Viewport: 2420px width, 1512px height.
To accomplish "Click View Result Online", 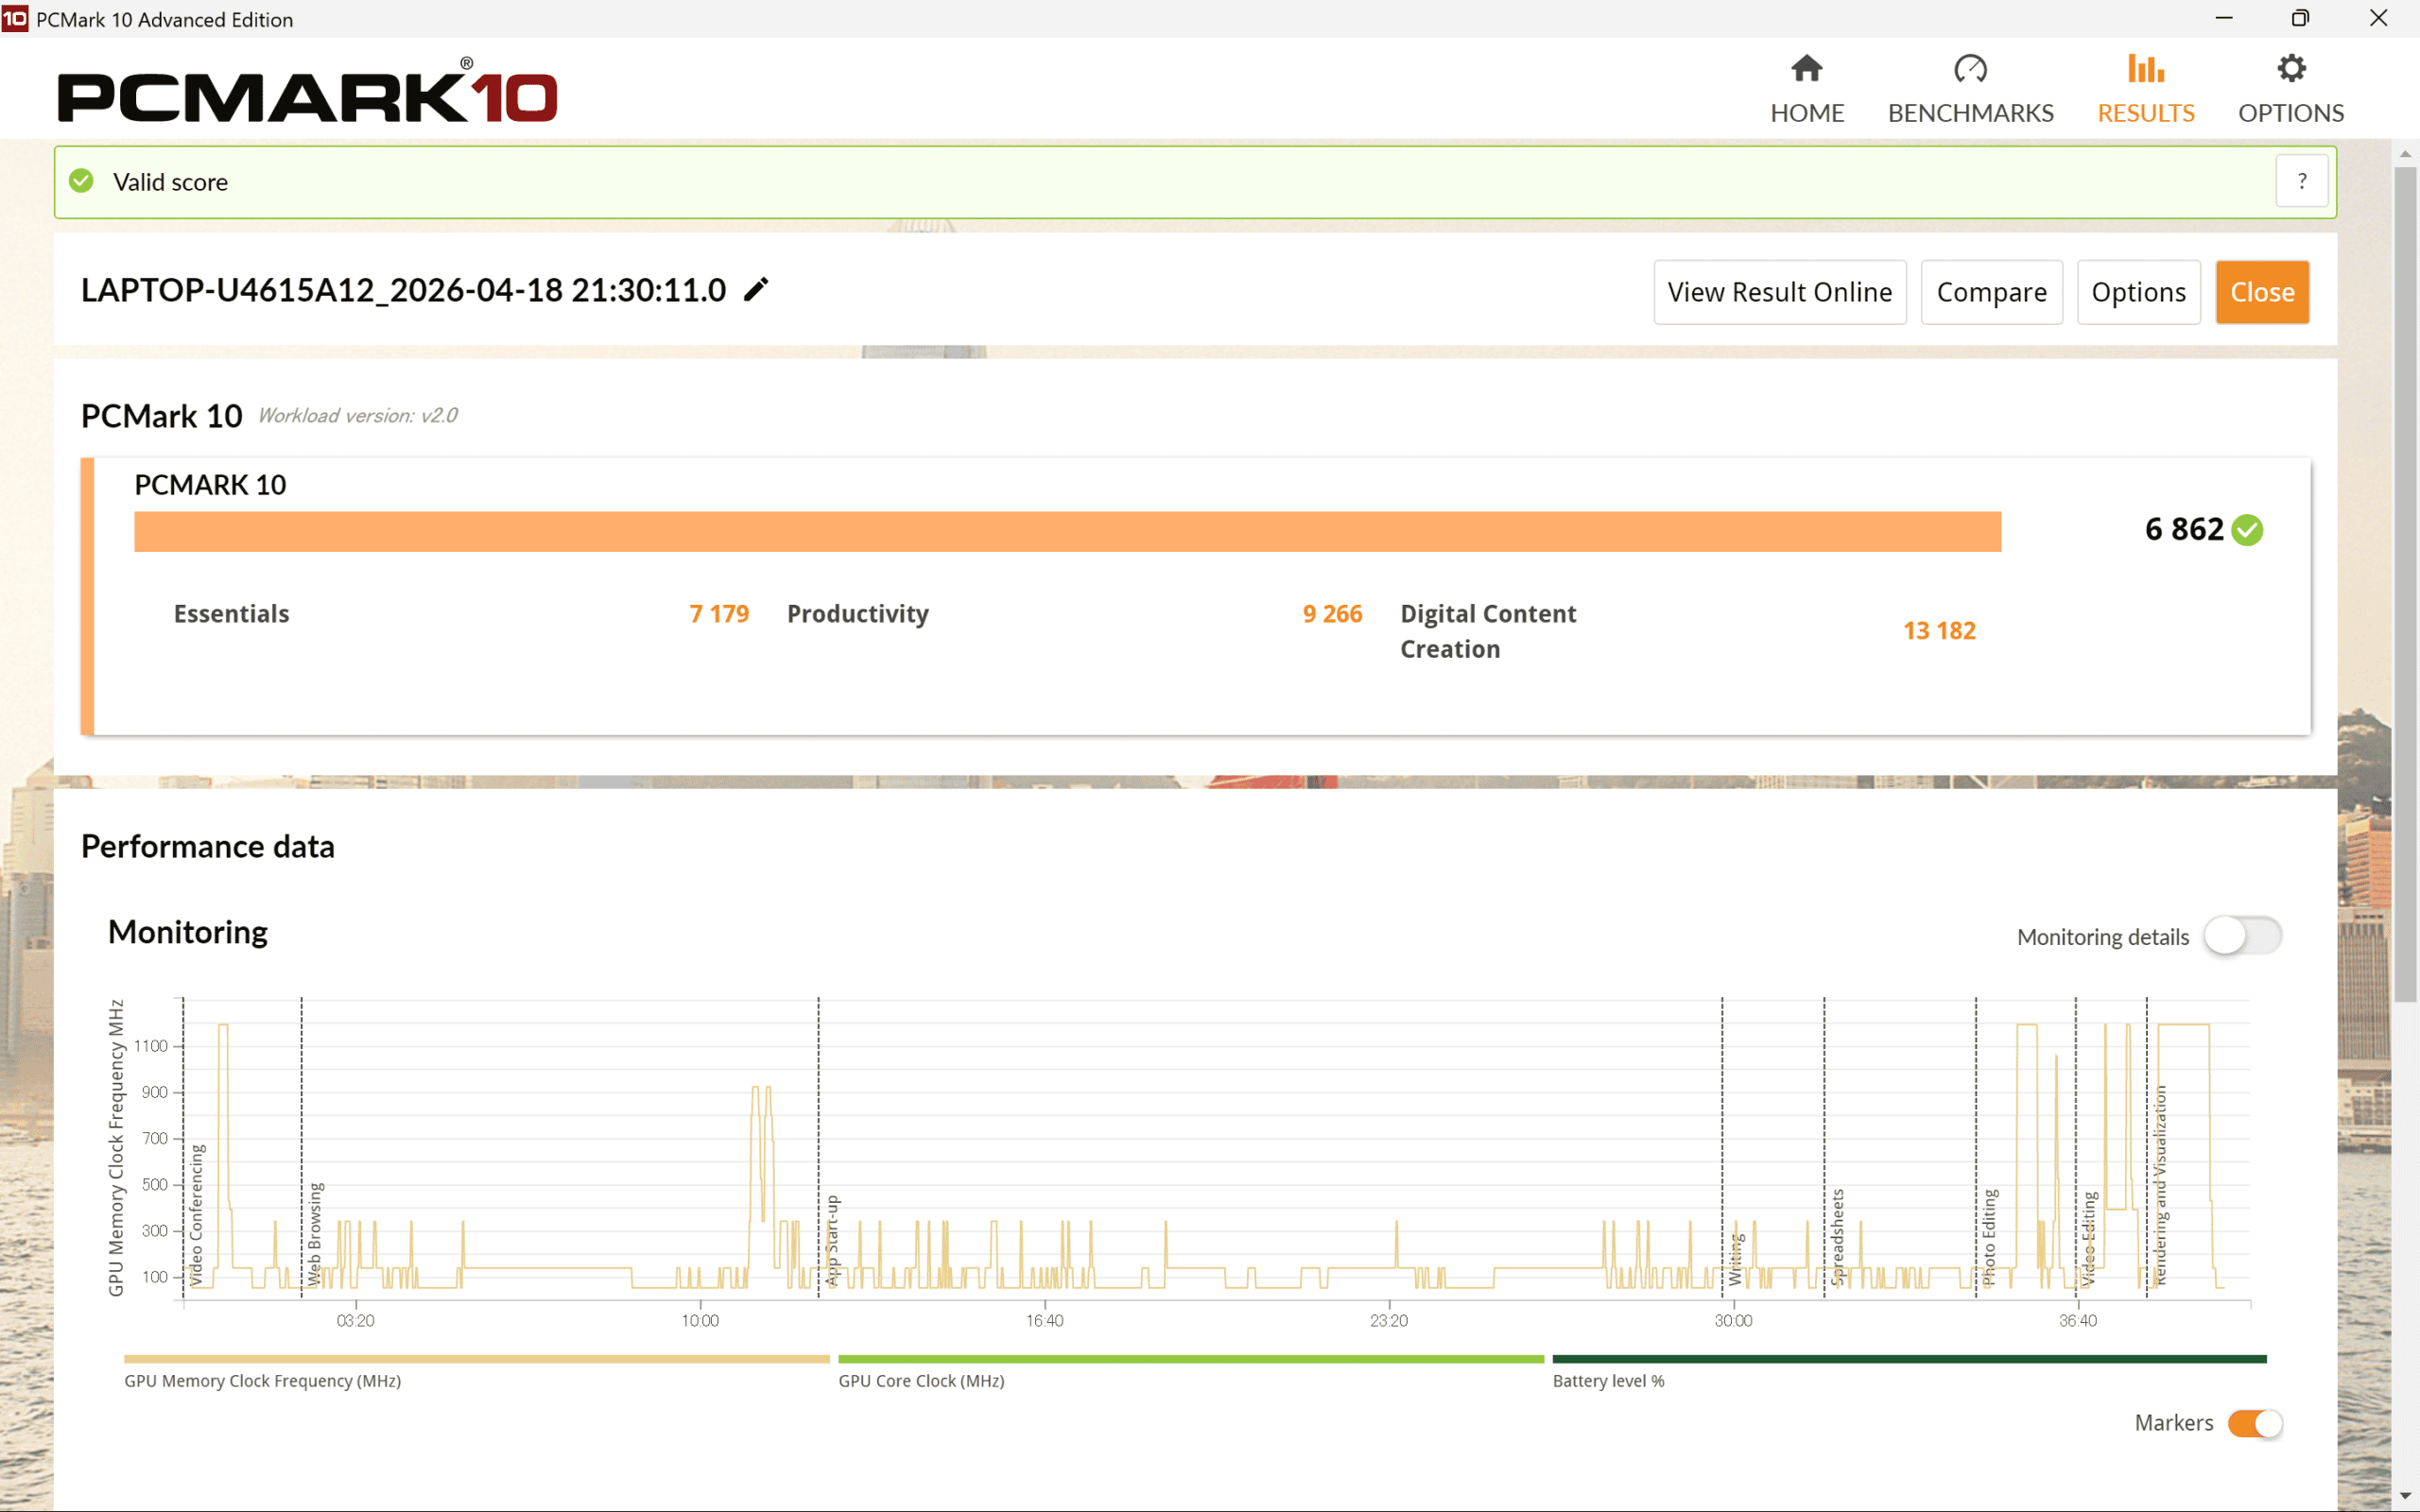I will 1779,292.
